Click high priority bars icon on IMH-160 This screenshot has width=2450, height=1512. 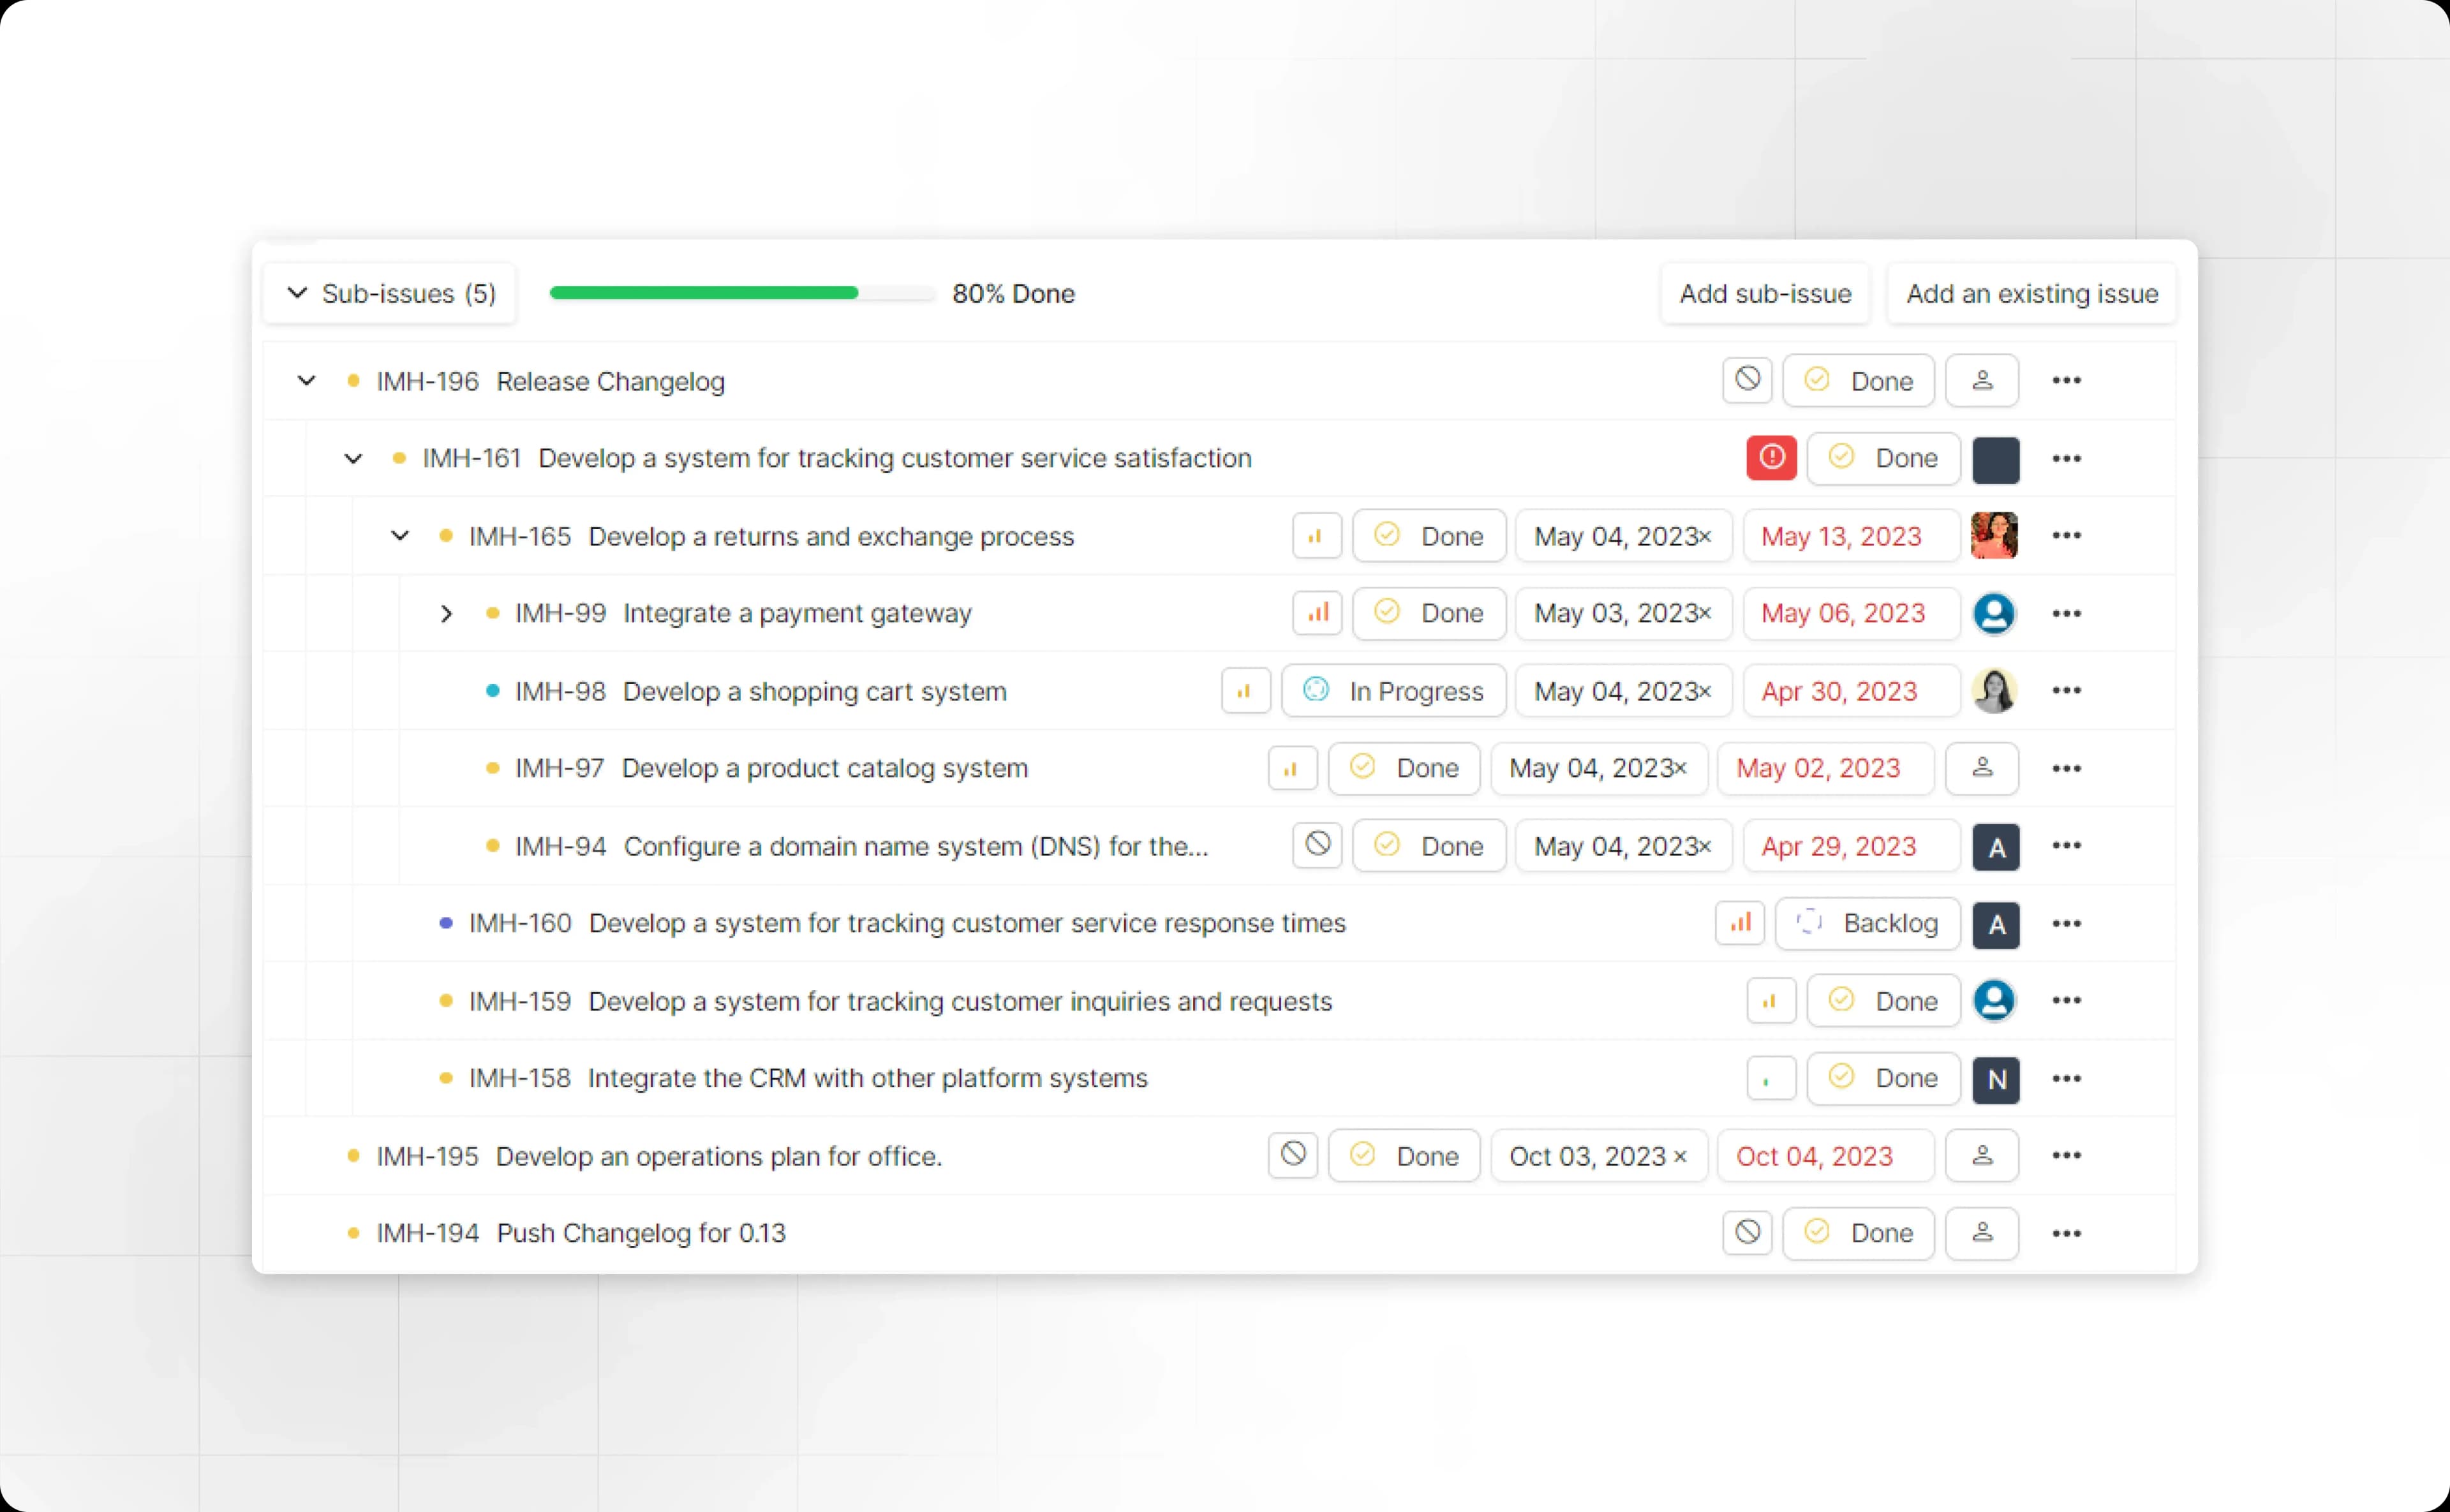click(1740, 923)
